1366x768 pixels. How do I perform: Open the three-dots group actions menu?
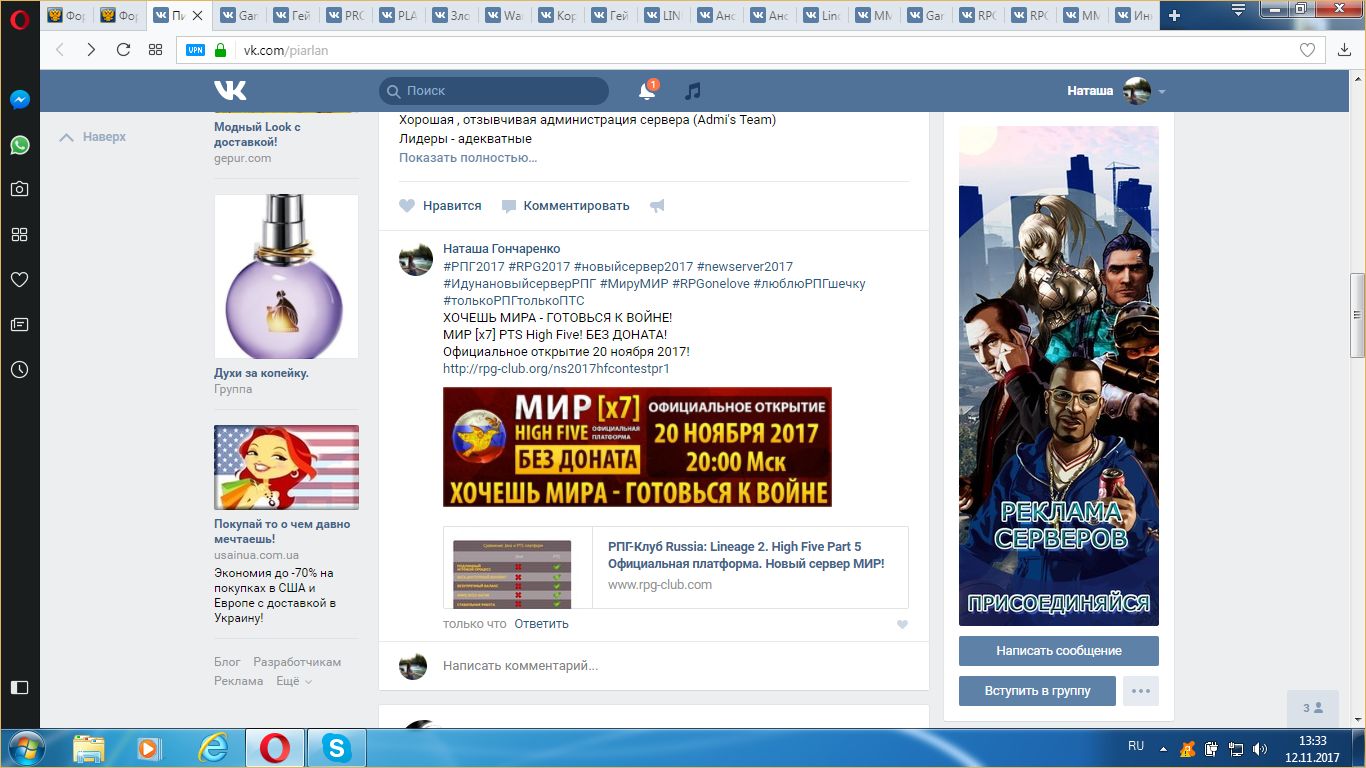1140,691
